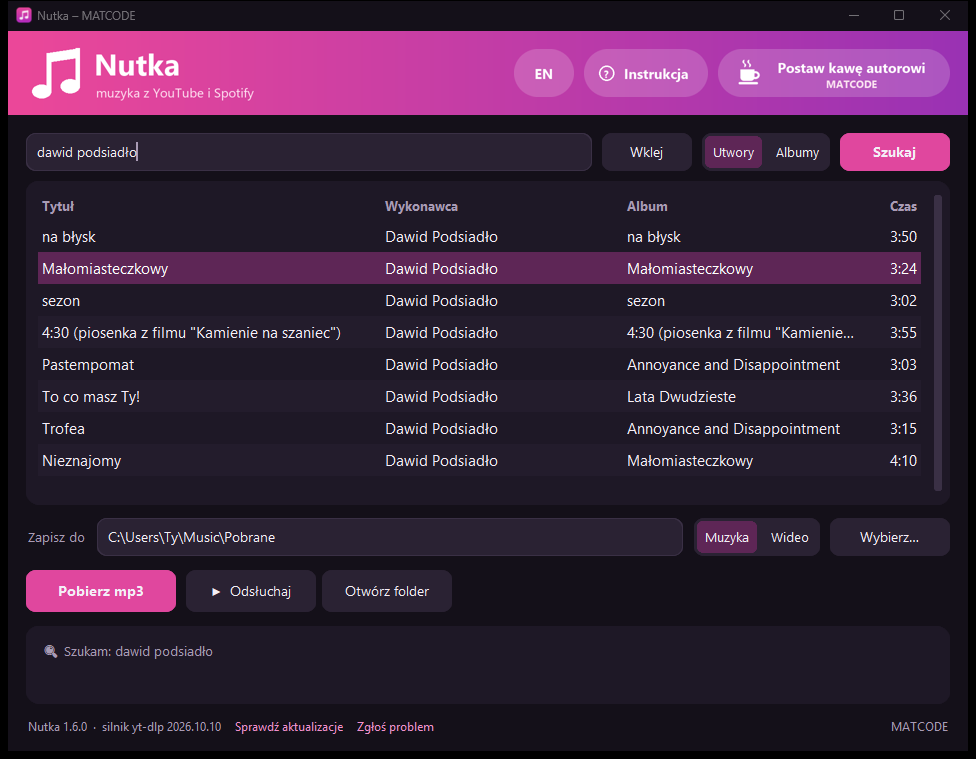Switch language with the EN button
The width and height of the screenshot is (976, 759).
tap(543, 73)
